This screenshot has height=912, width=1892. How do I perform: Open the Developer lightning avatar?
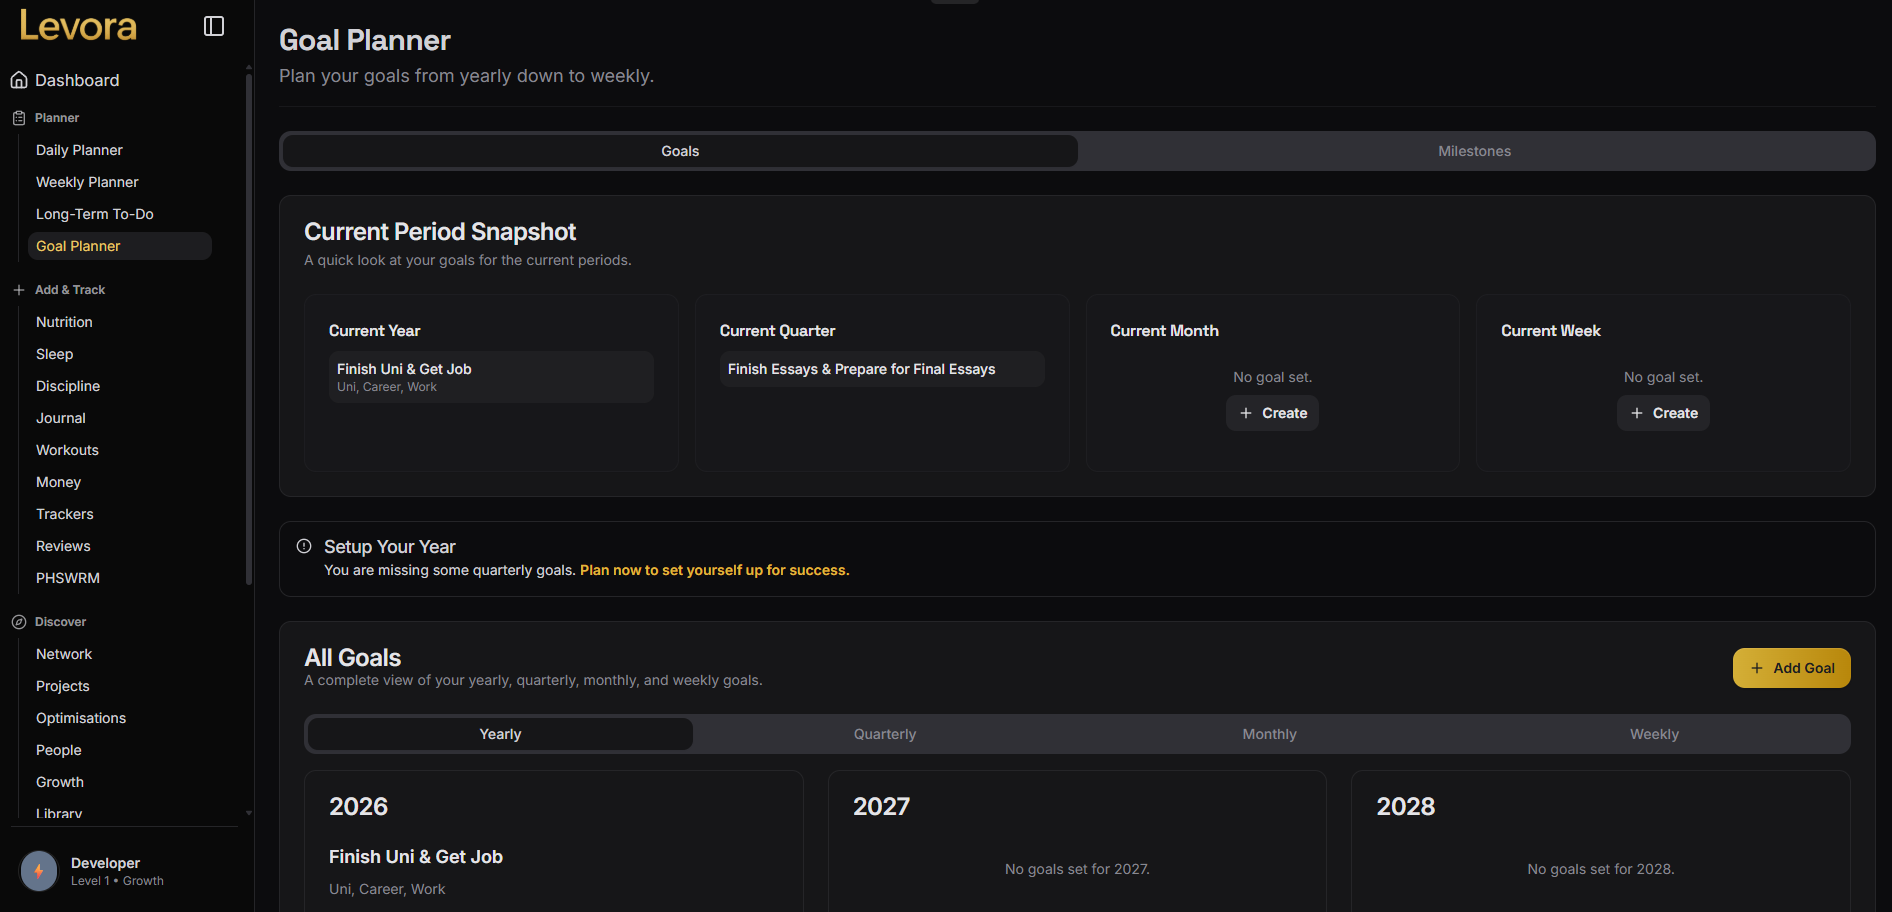coord(38,871)
